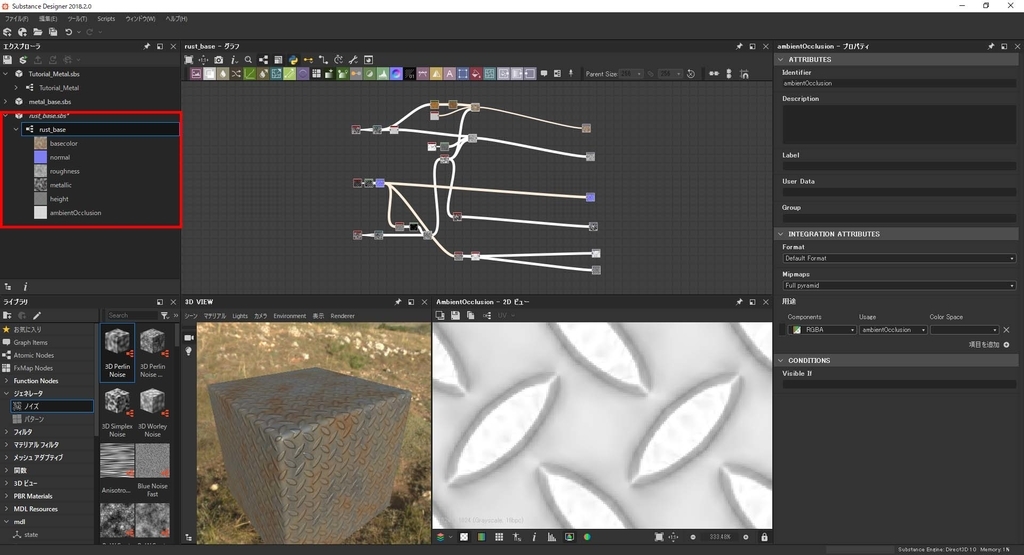
Task: Expand the metal_base.sbs tree node
Action: coord(6,102)
